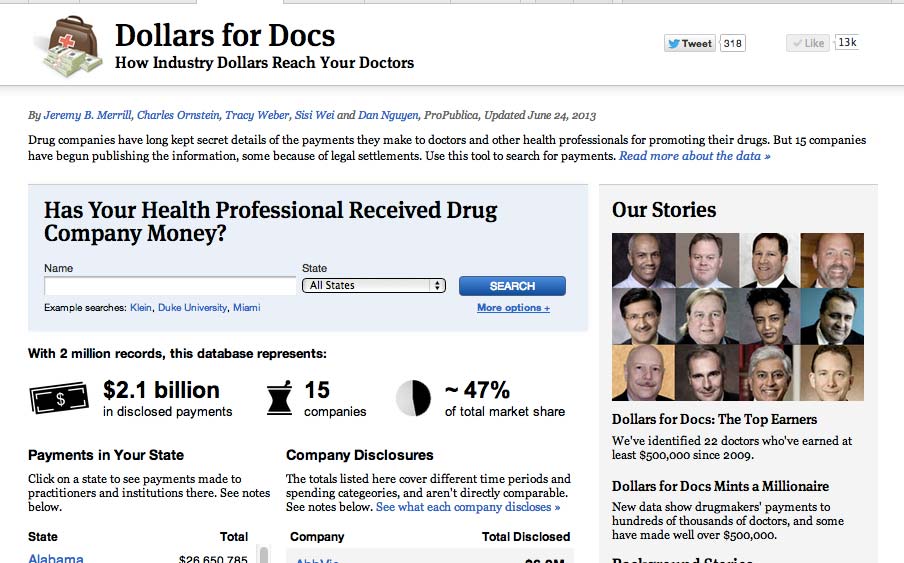Click the 13k like count
Viewport: 904px width, 563px height.
[847, 43]
